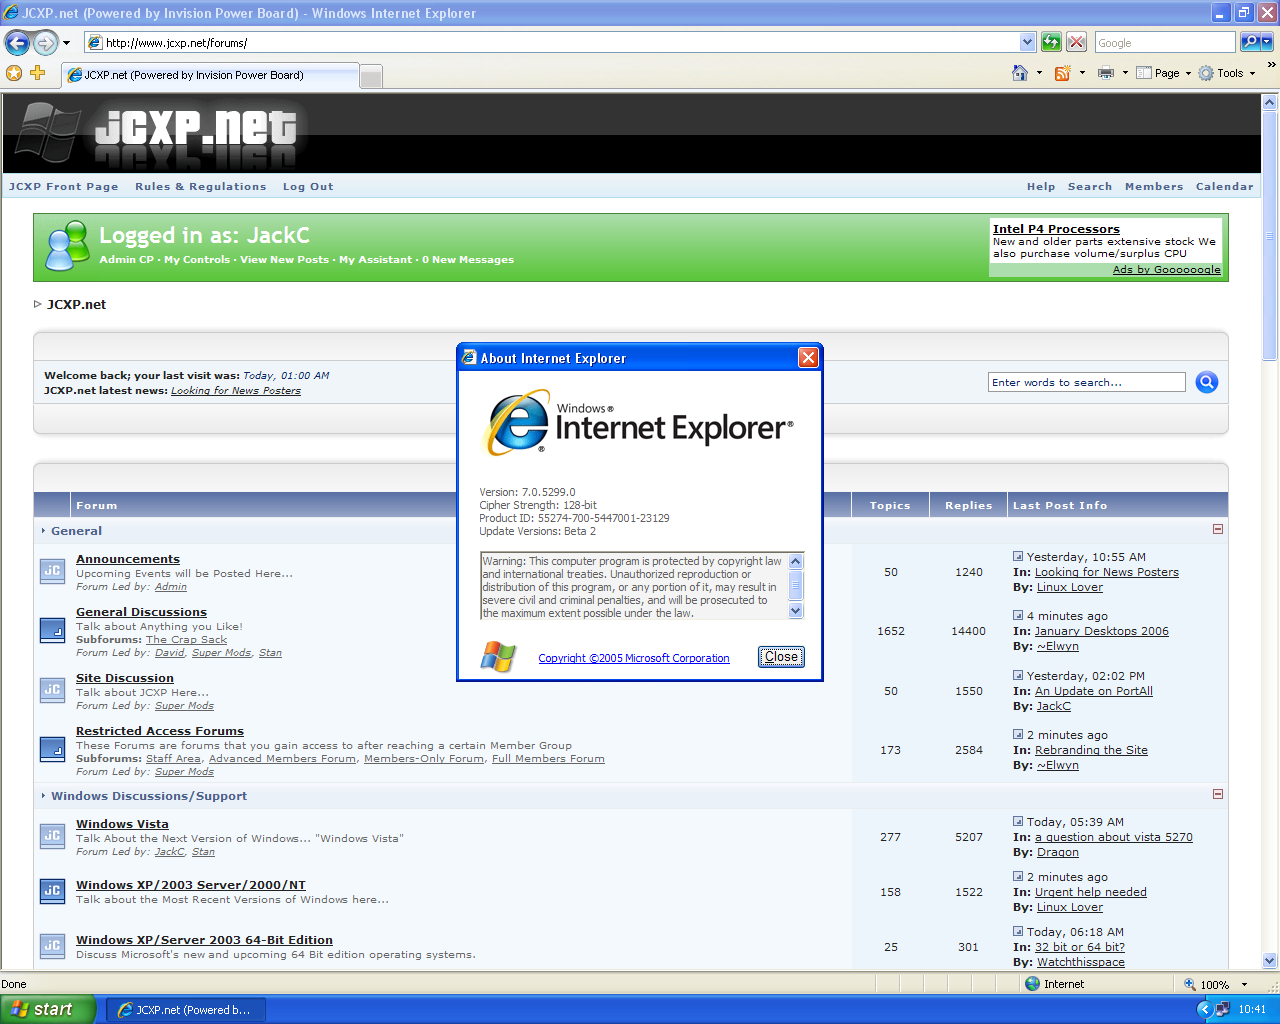This screenshot has width=1280, height=1024.
Task: Open the forum Calendar
Action: pyautogui.click(x=1224, y=187)
